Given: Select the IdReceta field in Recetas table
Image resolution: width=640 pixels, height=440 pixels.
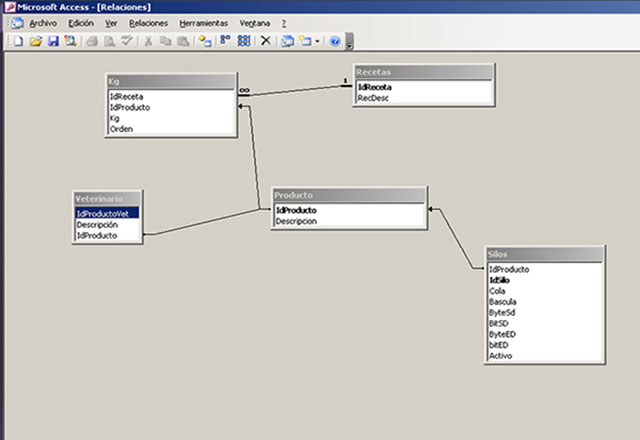Looking at the screenshot, I should pyautogui.click(x=374, y=87).
